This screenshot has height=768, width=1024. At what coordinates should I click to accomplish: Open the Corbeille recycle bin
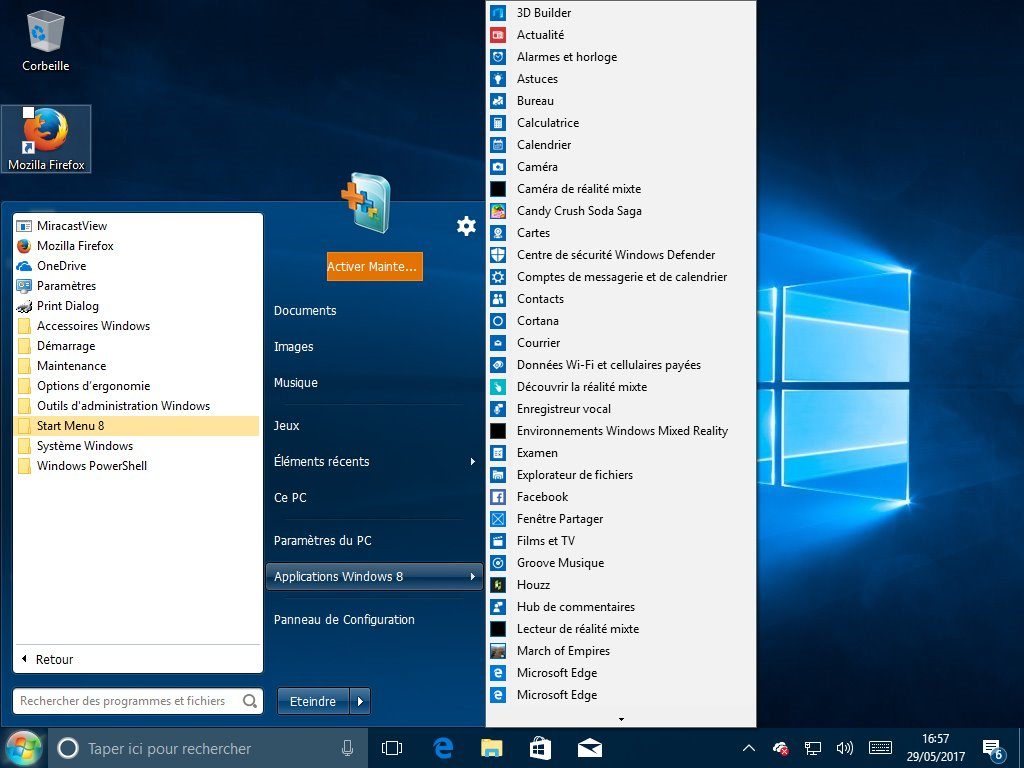click(45, 40)
